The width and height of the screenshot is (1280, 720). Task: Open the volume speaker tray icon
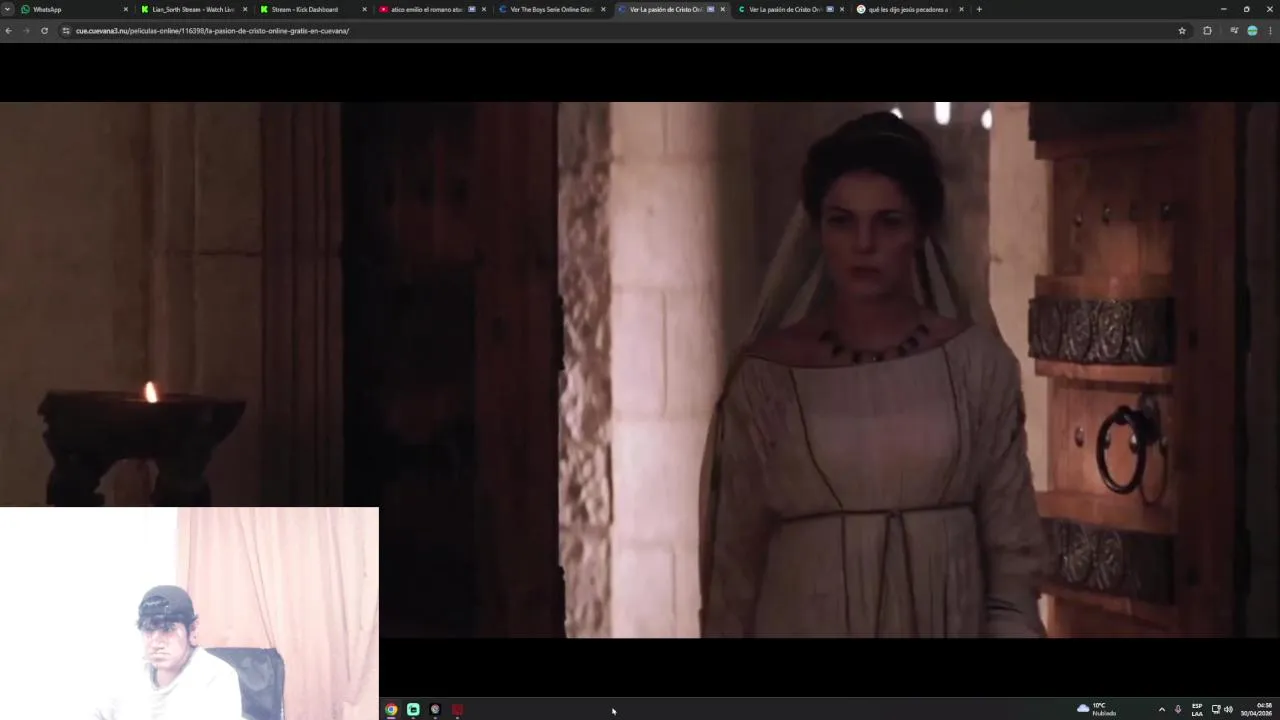(x=1228, y=709)
